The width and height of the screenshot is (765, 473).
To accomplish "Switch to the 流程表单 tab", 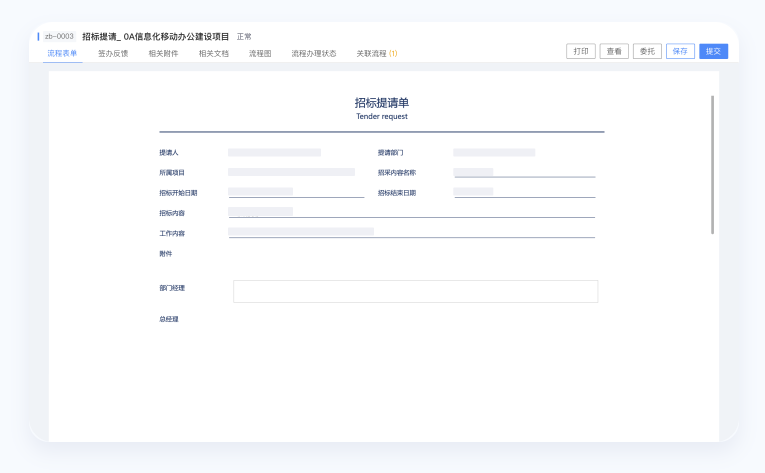I will click(x=62, y=53).
